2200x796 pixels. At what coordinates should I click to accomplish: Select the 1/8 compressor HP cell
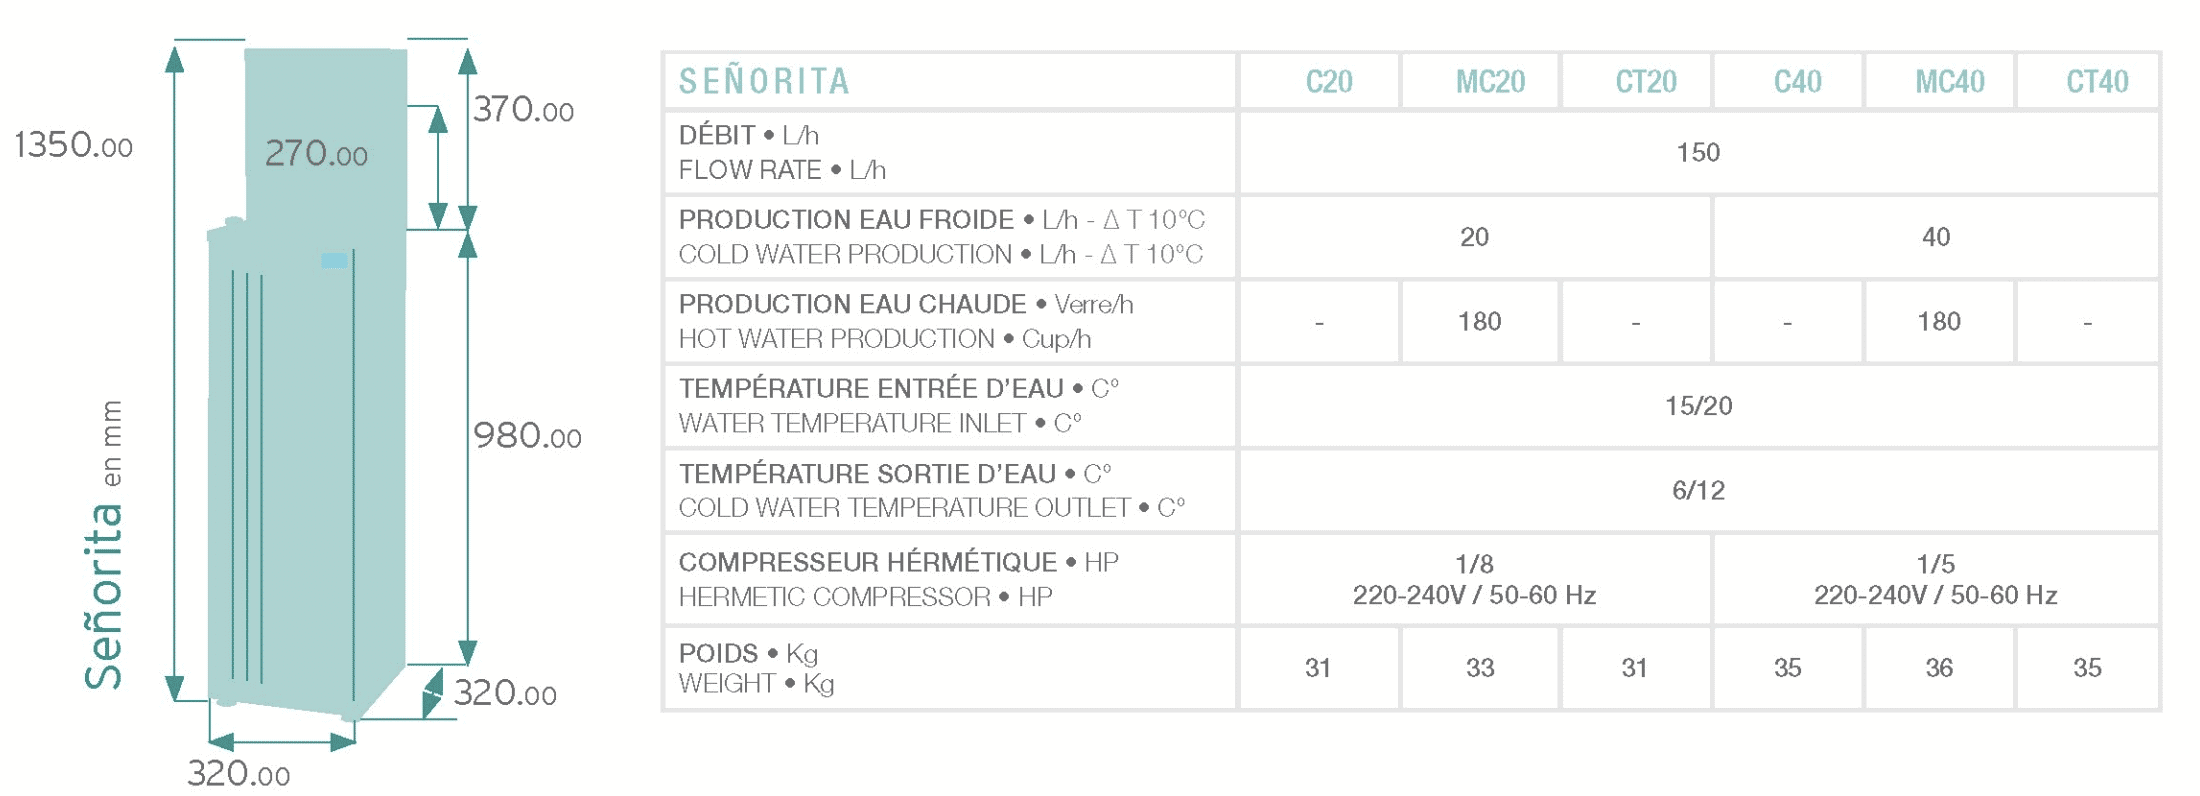pyautogui.click(x=1474, y=579)
